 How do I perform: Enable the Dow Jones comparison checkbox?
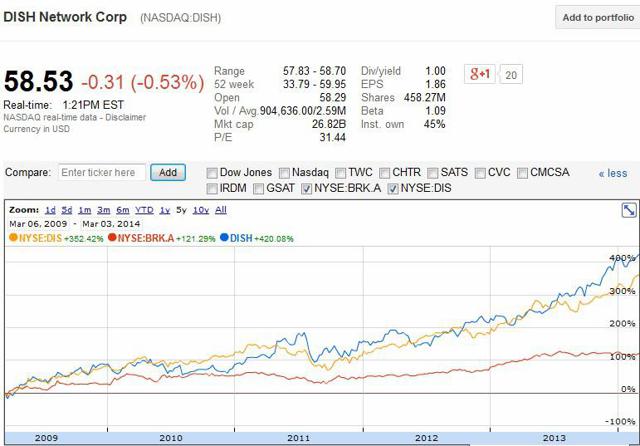tap(212, 173)
